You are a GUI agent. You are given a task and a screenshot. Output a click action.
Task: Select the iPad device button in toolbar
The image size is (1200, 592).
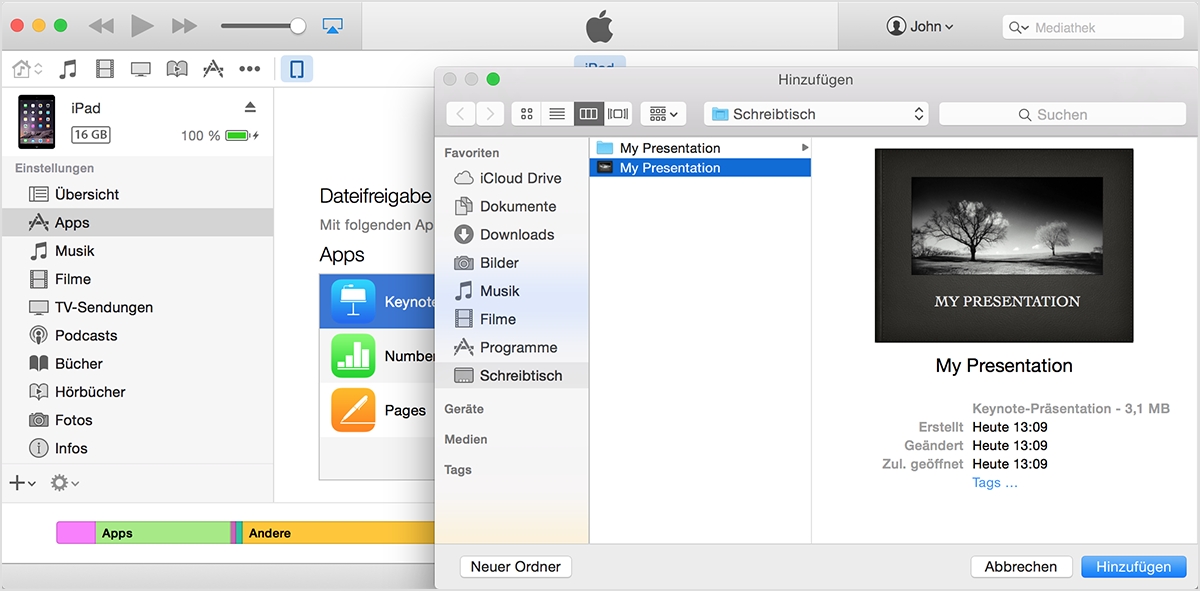click(297, 69)
